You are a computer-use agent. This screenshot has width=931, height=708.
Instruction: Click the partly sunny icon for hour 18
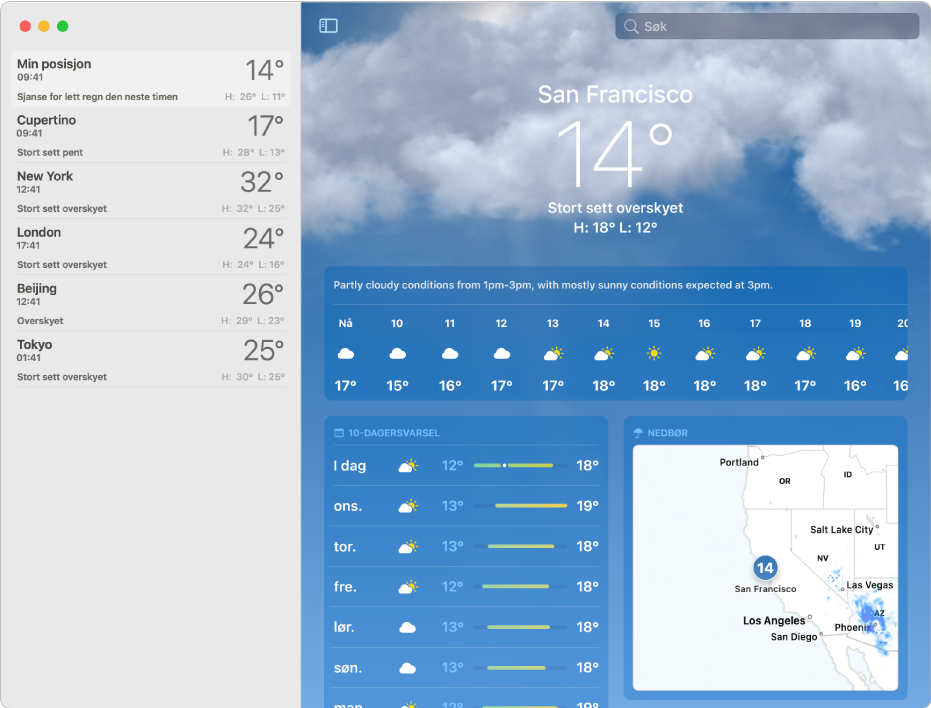tap(806, 354)
